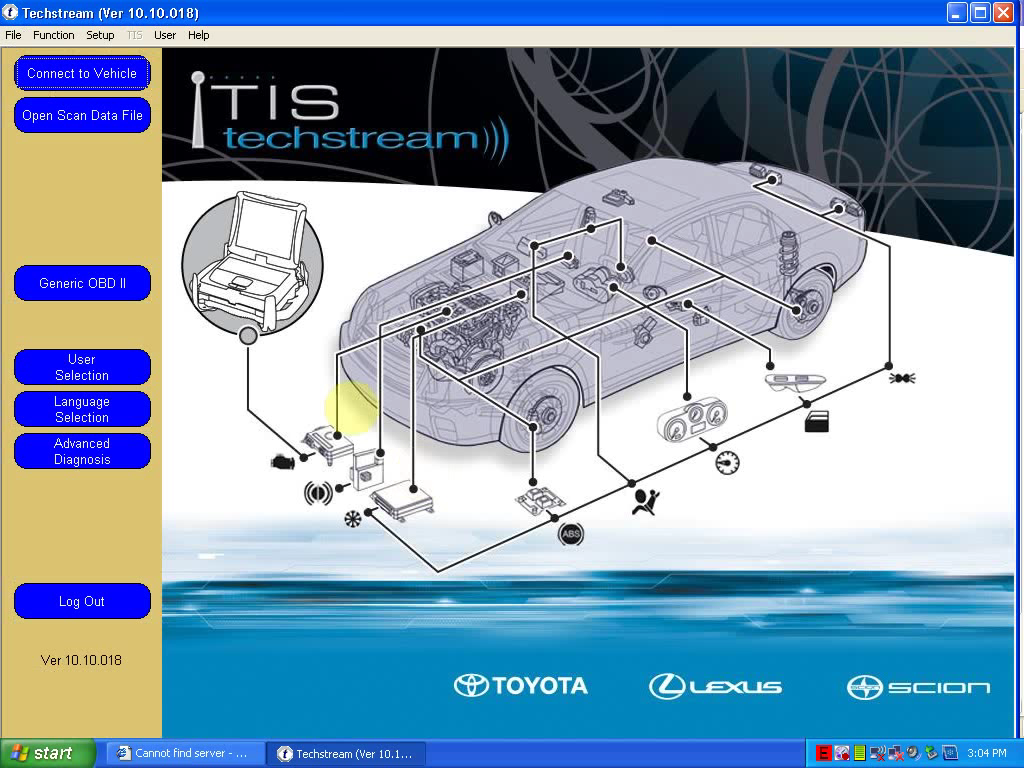Open a scan data file
The image size is (1024, 768).
click(x=82, y=116)
